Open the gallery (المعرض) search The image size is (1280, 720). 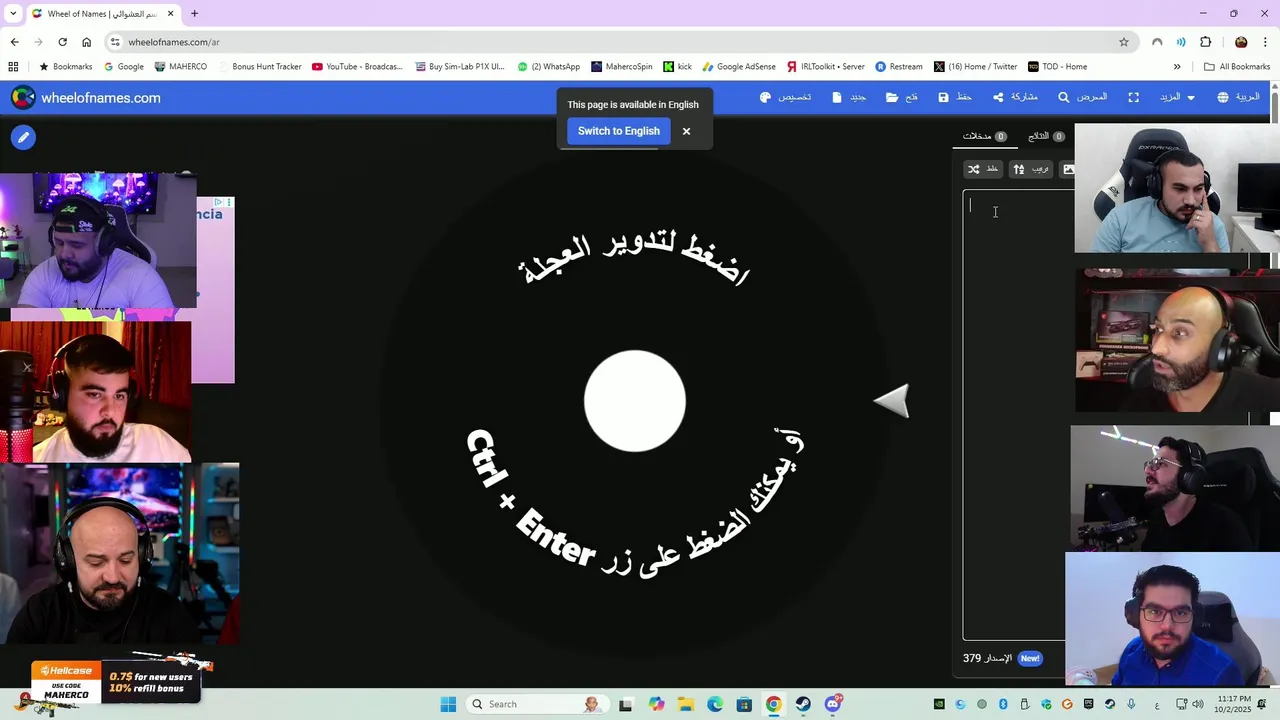click(1083, 97)
